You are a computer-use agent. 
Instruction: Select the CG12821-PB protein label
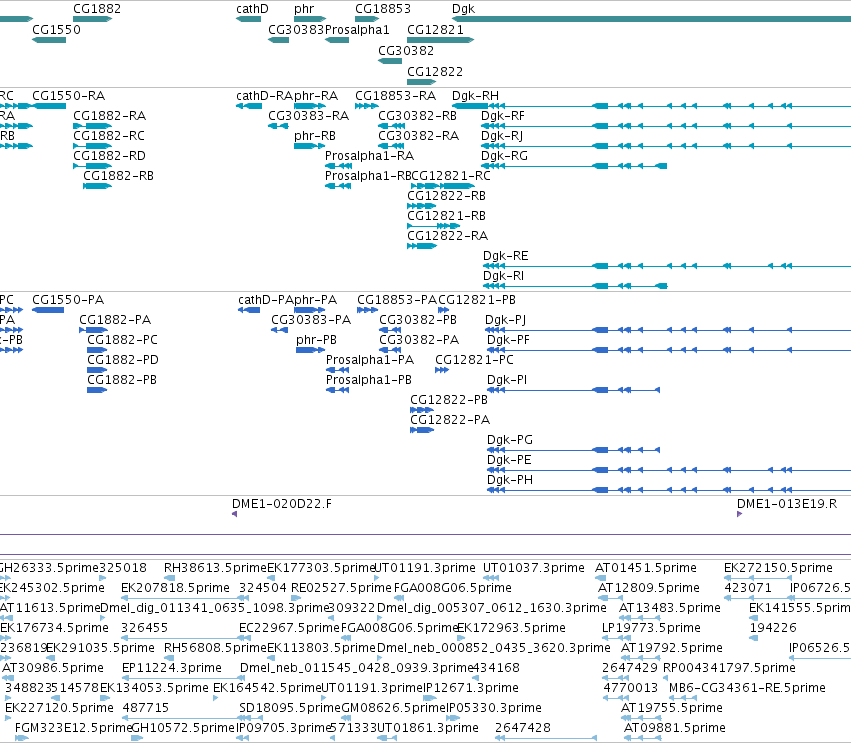coord(477,300)
